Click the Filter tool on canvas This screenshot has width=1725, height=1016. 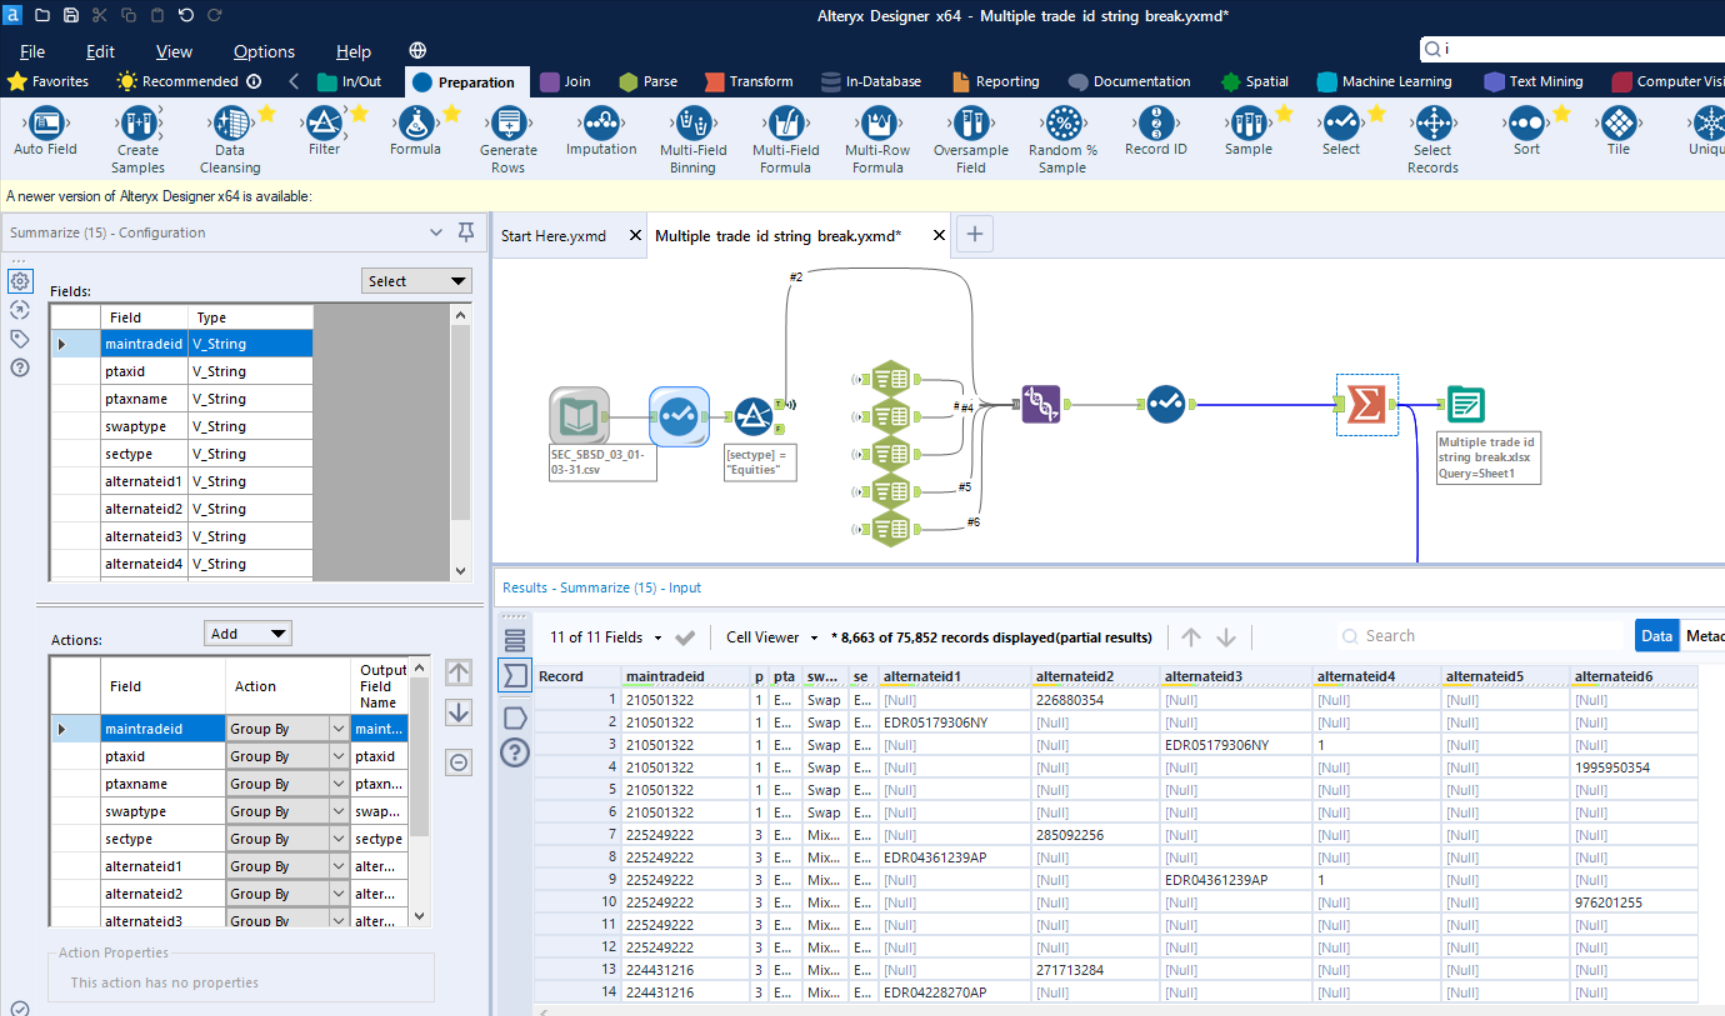point(753,415)
